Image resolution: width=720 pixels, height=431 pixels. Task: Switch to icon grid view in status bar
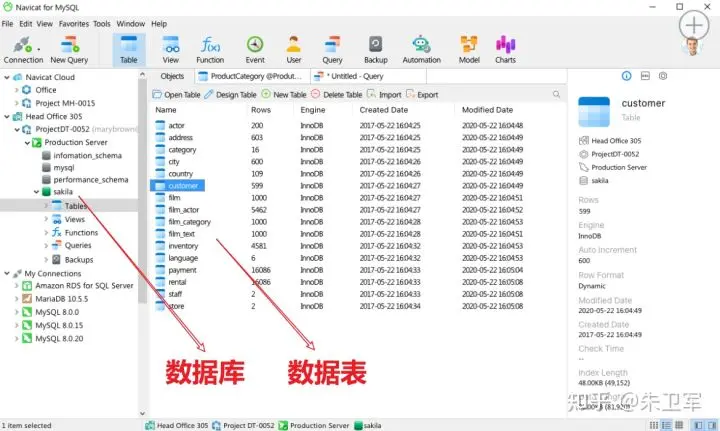pos(653,425)
